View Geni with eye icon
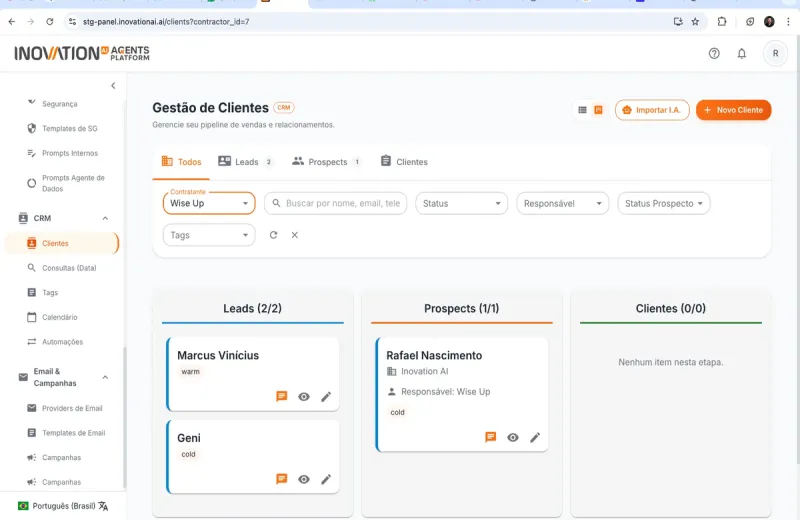 tap(304, 479)
